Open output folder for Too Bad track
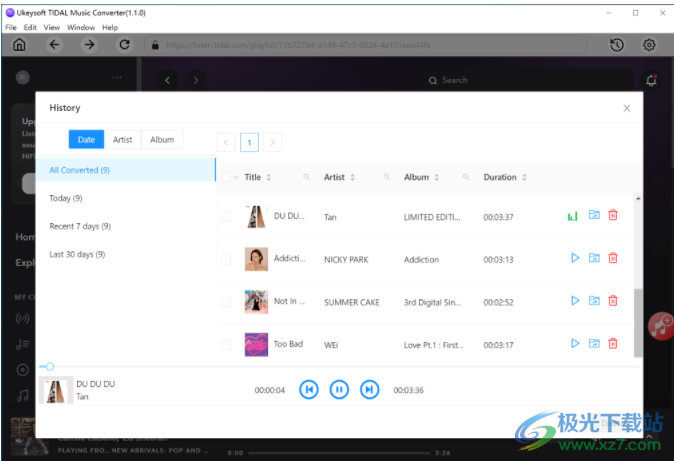The width and height of the screenshot is (674, 461). point(594,343)
